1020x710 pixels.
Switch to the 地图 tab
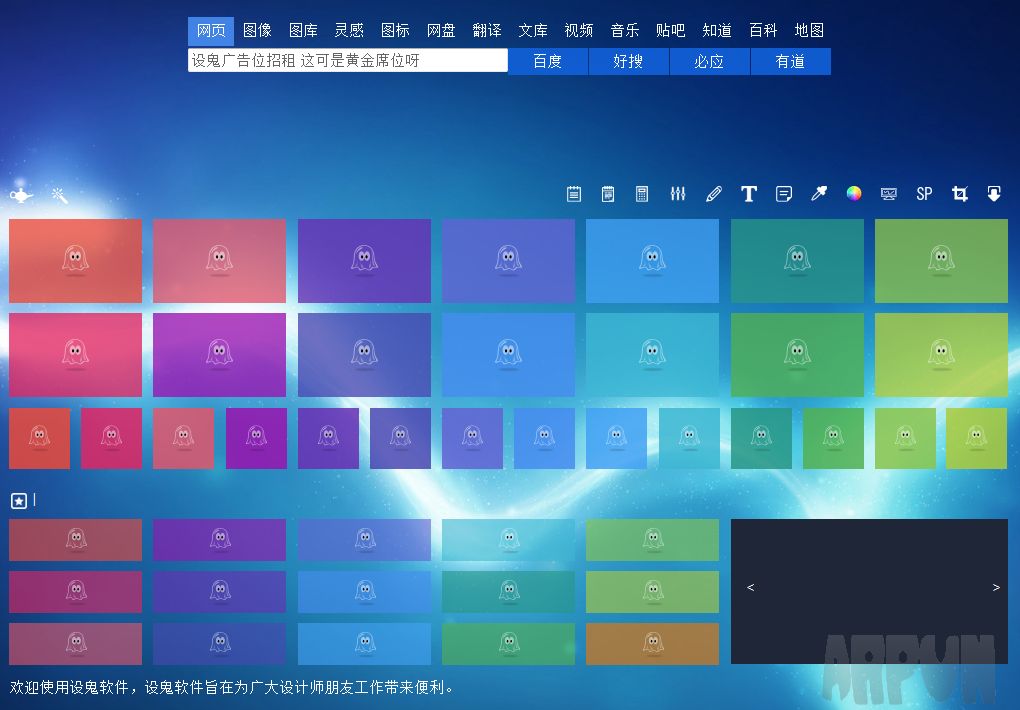809,30
